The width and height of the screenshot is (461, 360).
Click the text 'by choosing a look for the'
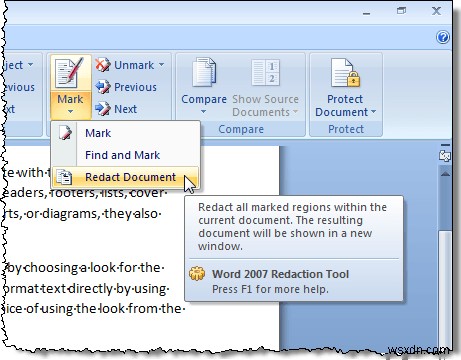pyautogui.click(x=84, y=267)
